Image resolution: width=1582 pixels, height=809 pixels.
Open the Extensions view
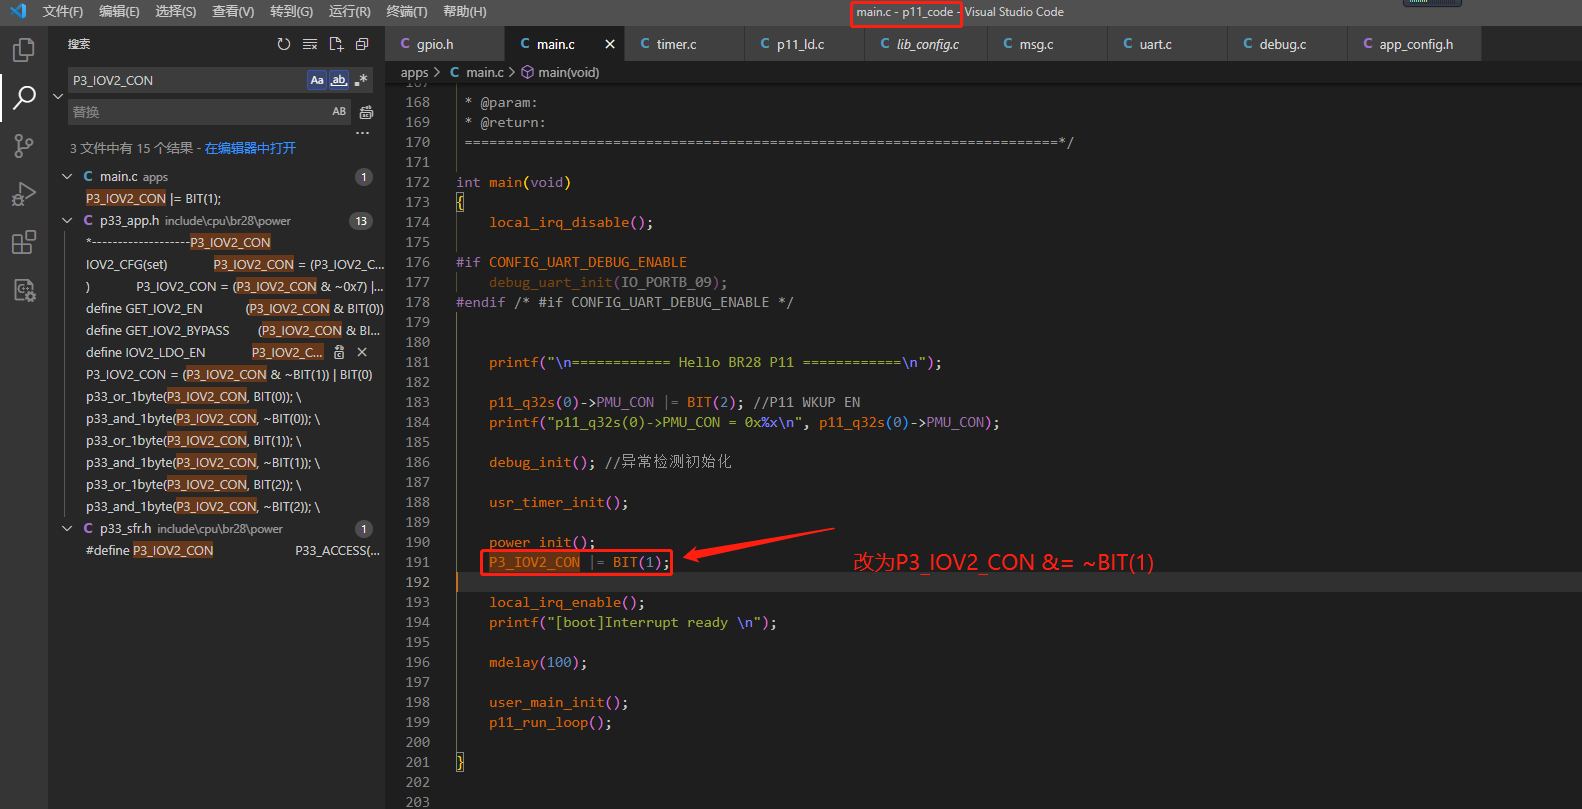pos(23,242)
